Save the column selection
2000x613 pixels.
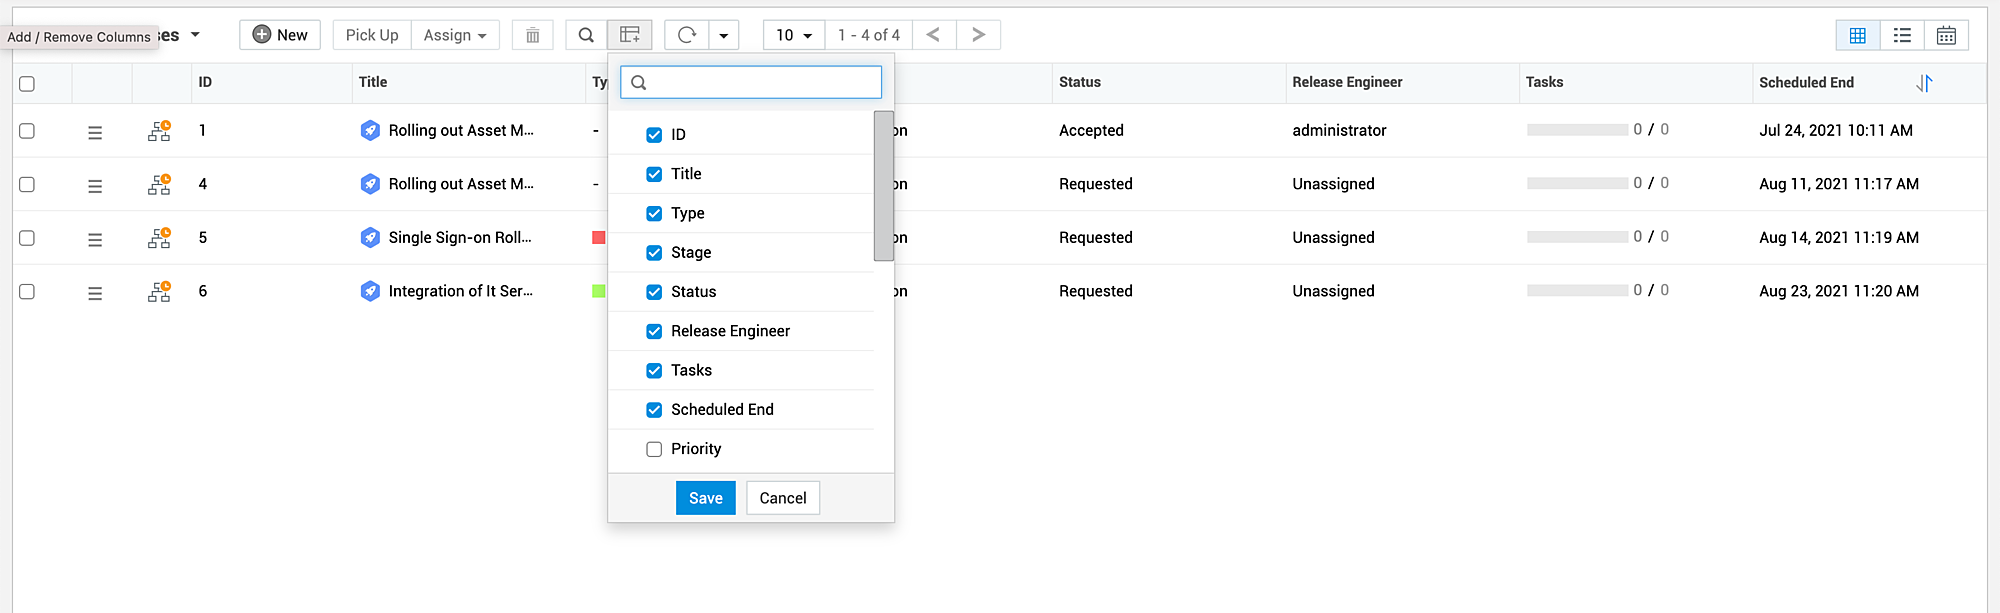705,498
